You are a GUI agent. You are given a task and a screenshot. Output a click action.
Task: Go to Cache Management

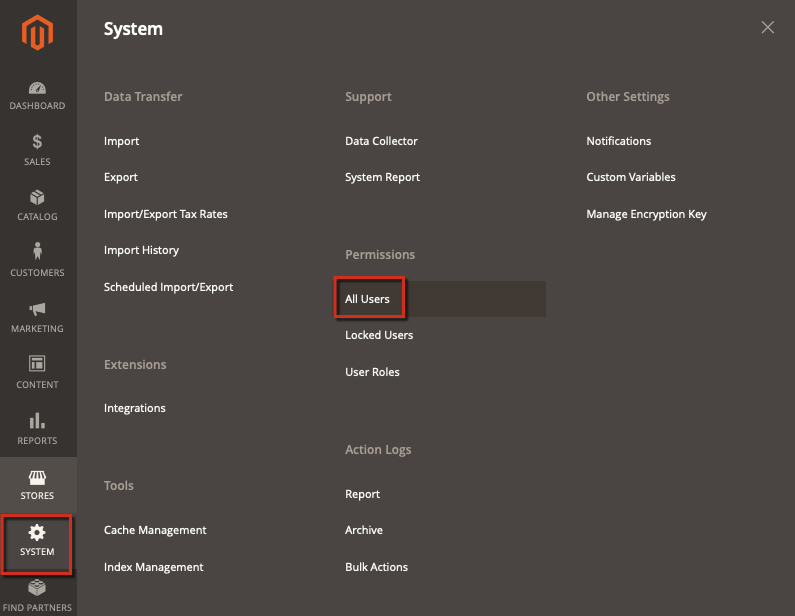[155, 530]
